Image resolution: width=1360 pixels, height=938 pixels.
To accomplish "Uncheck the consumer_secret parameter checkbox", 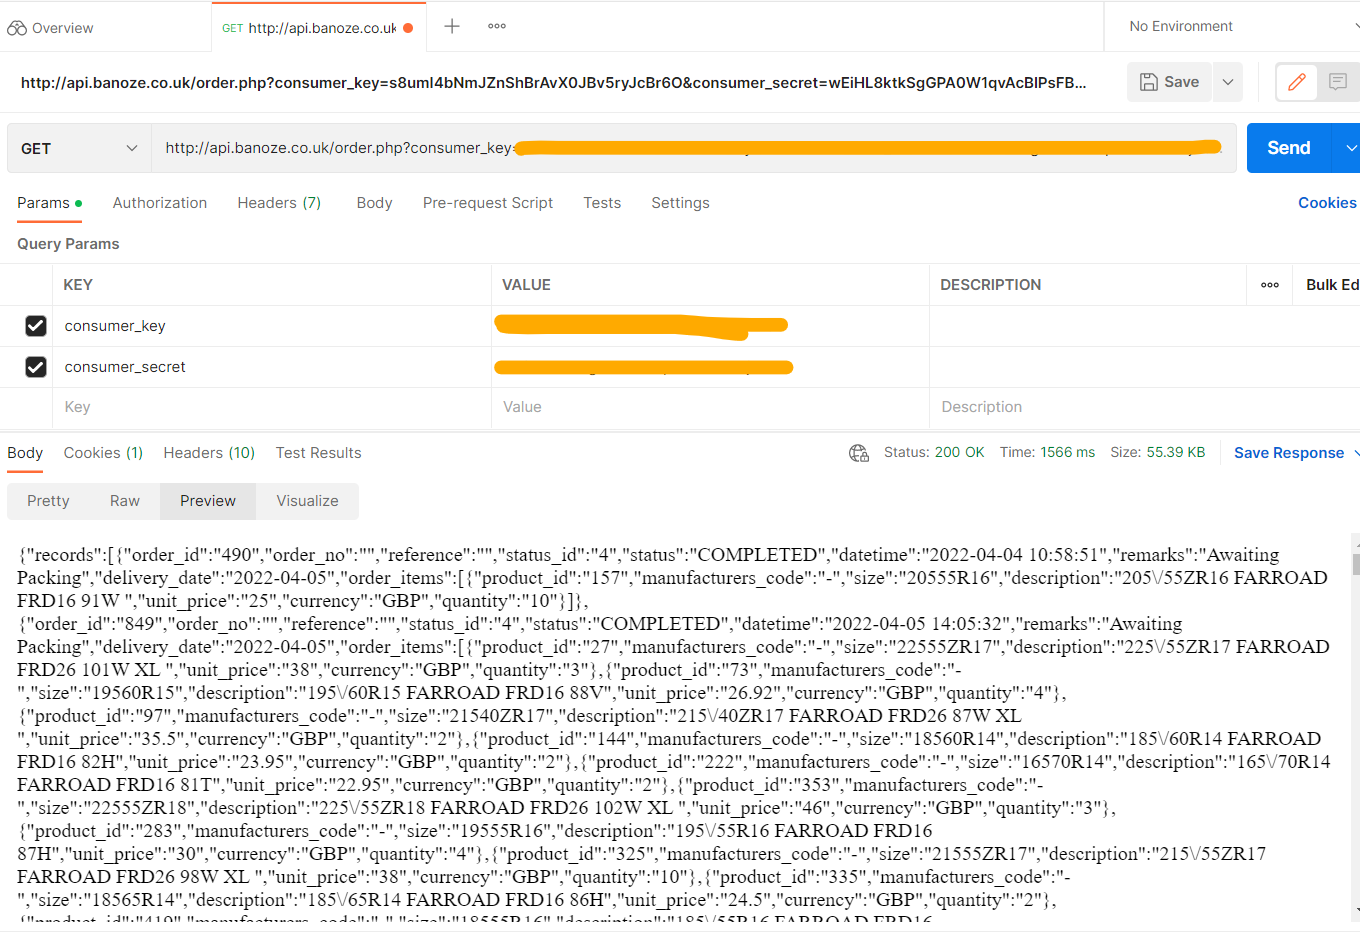I will (x=36, y=367).
